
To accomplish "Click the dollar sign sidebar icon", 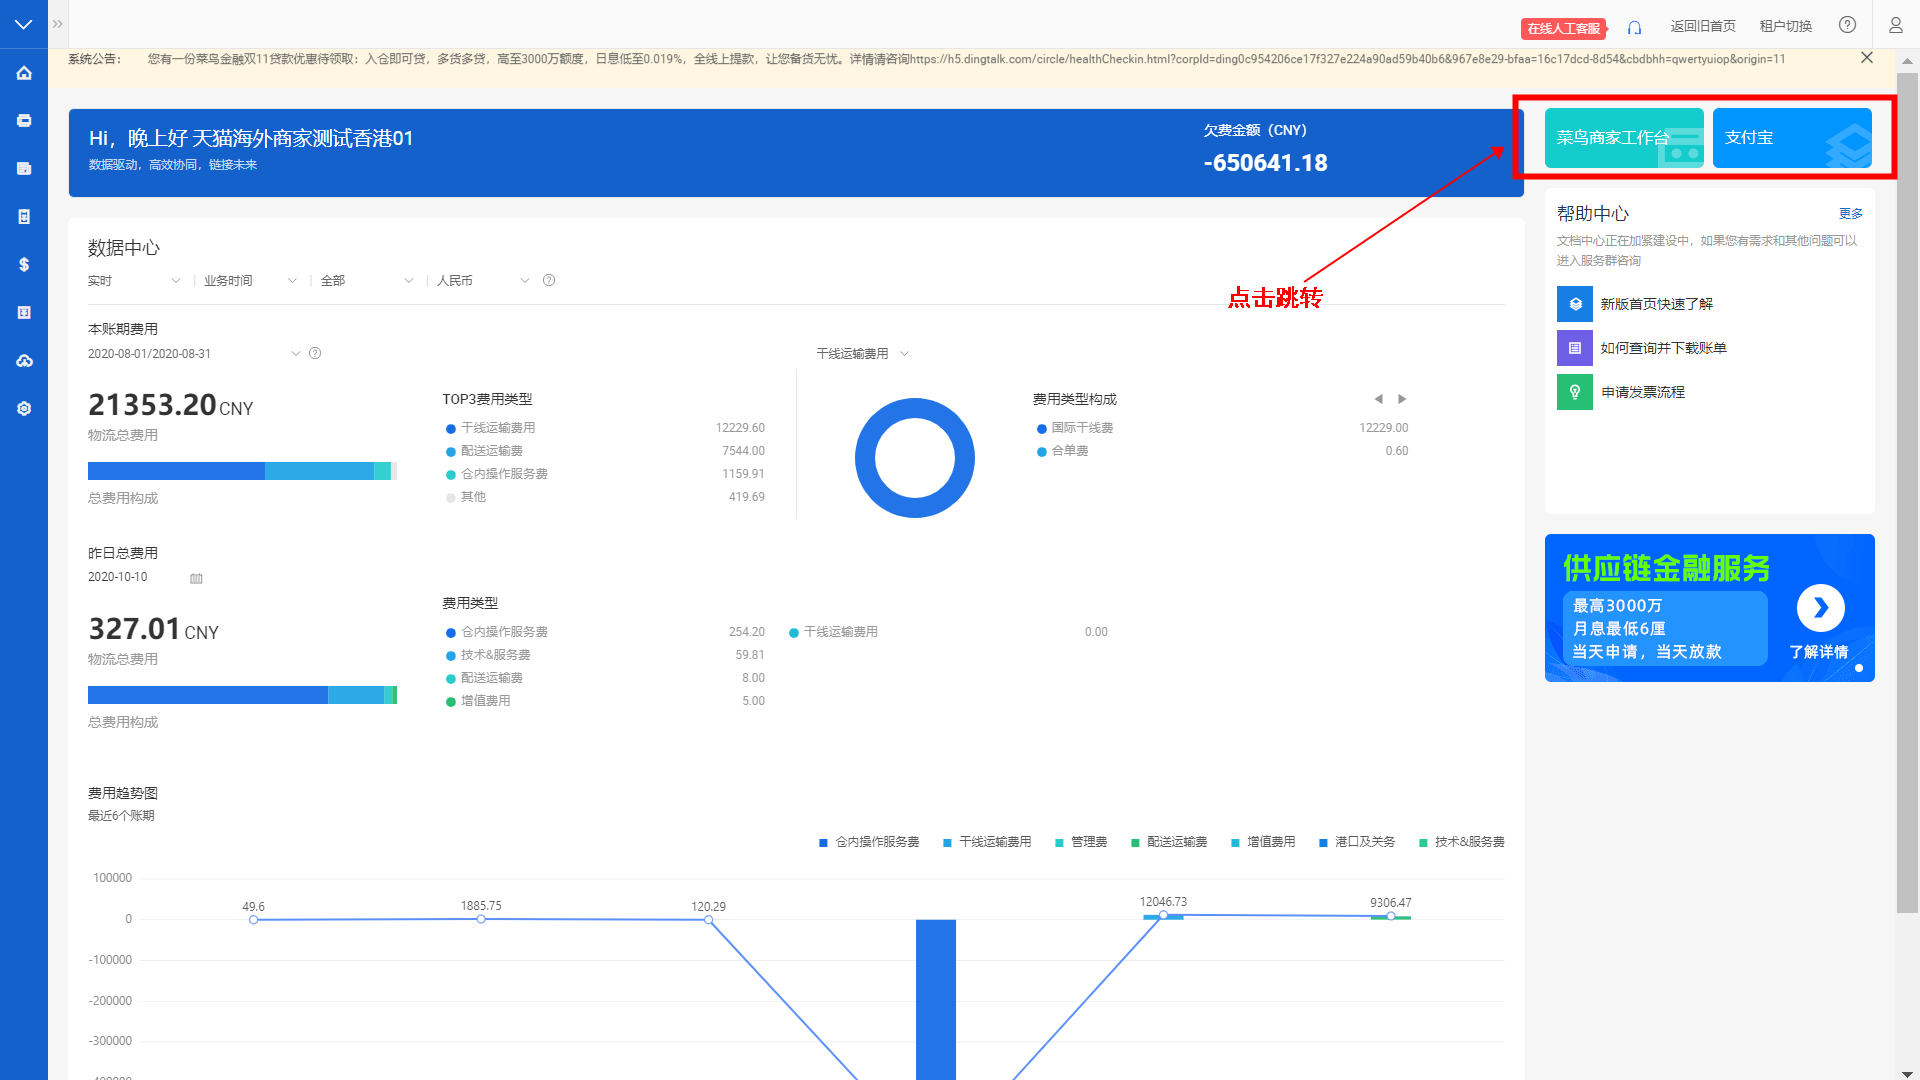I will (x=24, y=265).
